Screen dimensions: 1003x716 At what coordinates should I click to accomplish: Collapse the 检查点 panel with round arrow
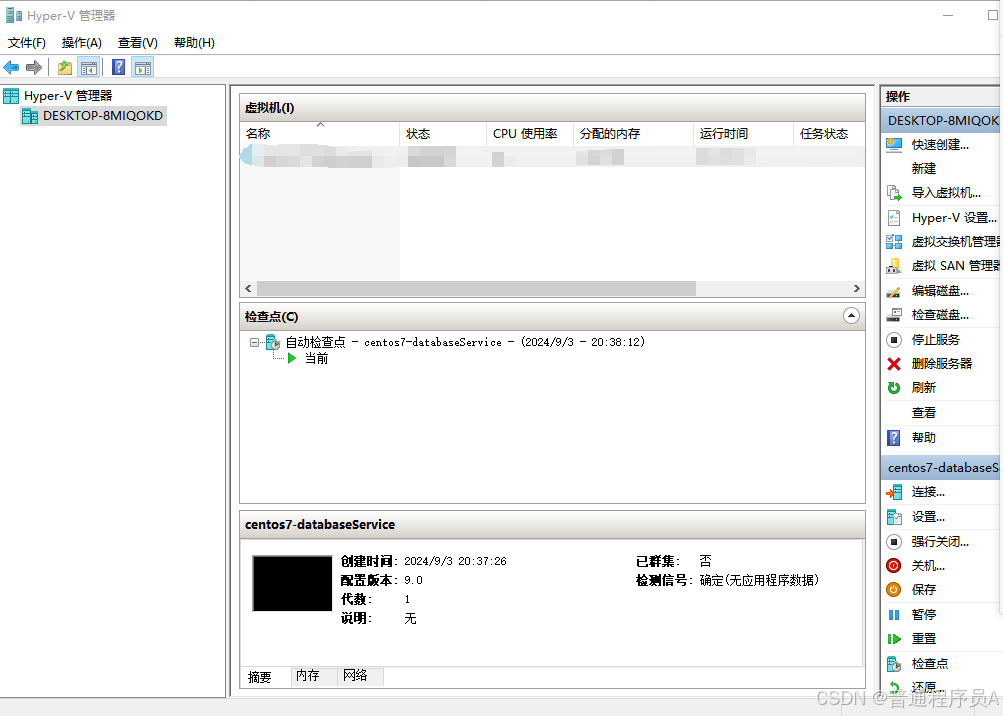[x=851, y=315]
